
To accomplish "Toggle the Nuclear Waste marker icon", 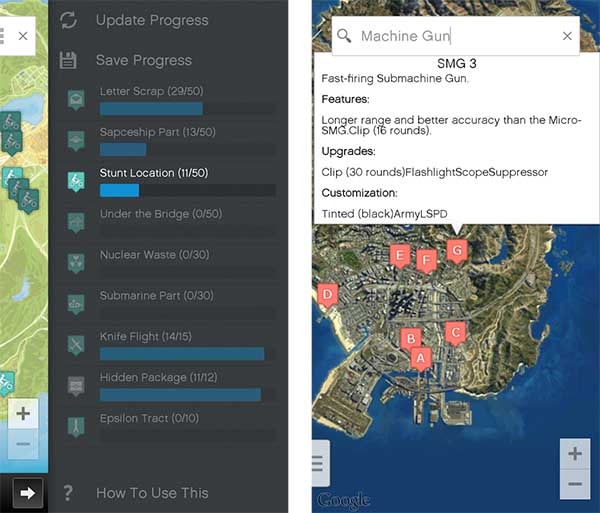I will click(76, 262).
